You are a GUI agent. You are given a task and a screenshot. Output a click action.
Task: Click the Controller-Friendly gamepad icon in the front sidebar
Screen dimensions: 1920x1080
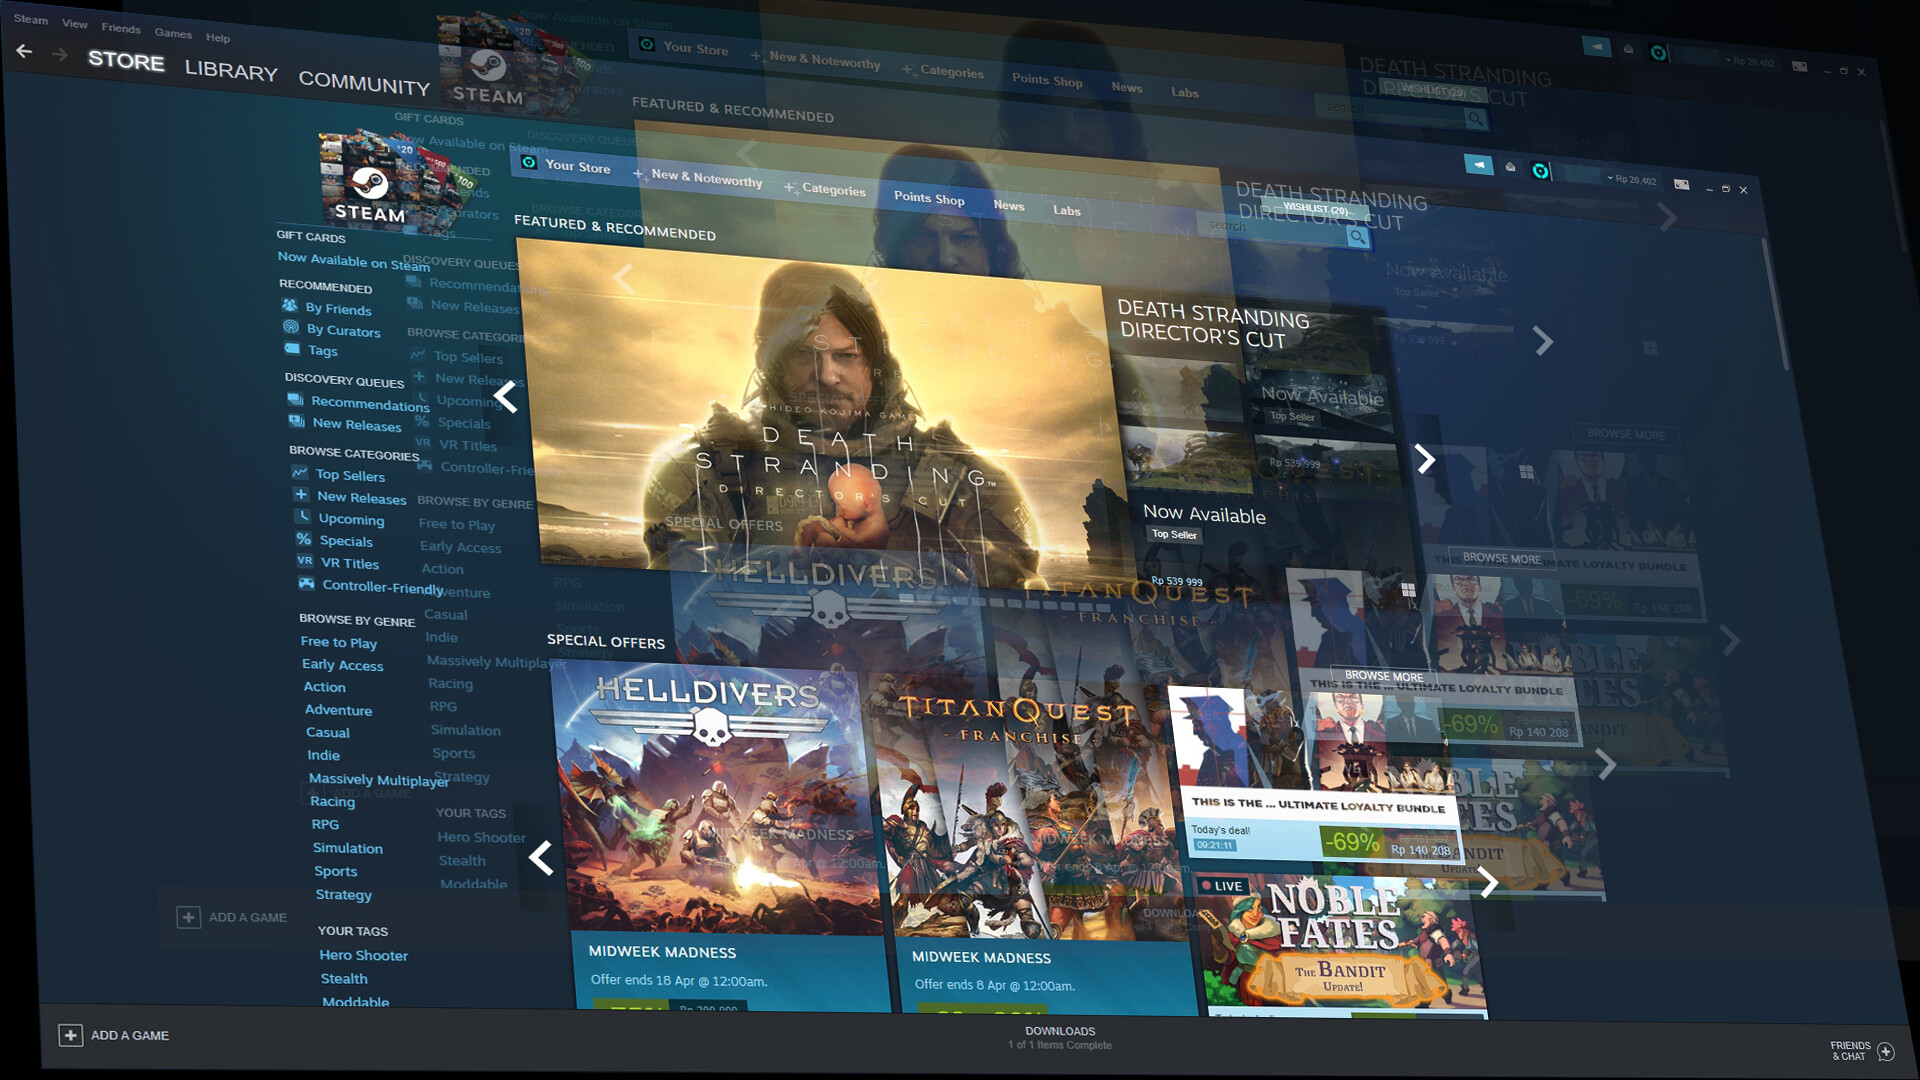pos(306,583)
